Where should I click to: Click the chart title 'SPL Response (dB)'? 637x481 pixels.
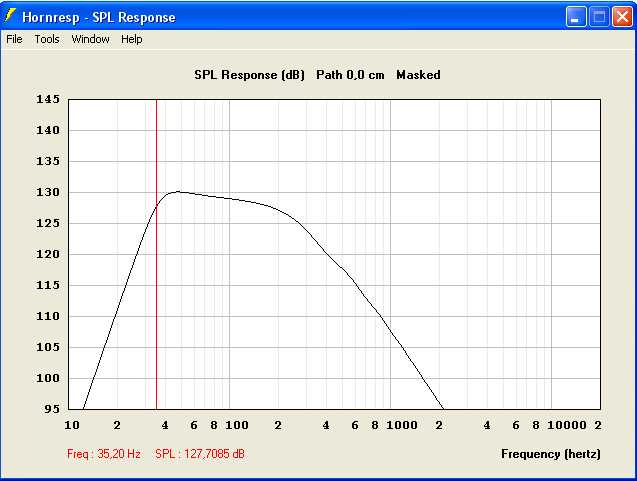[x=249, y=75]
